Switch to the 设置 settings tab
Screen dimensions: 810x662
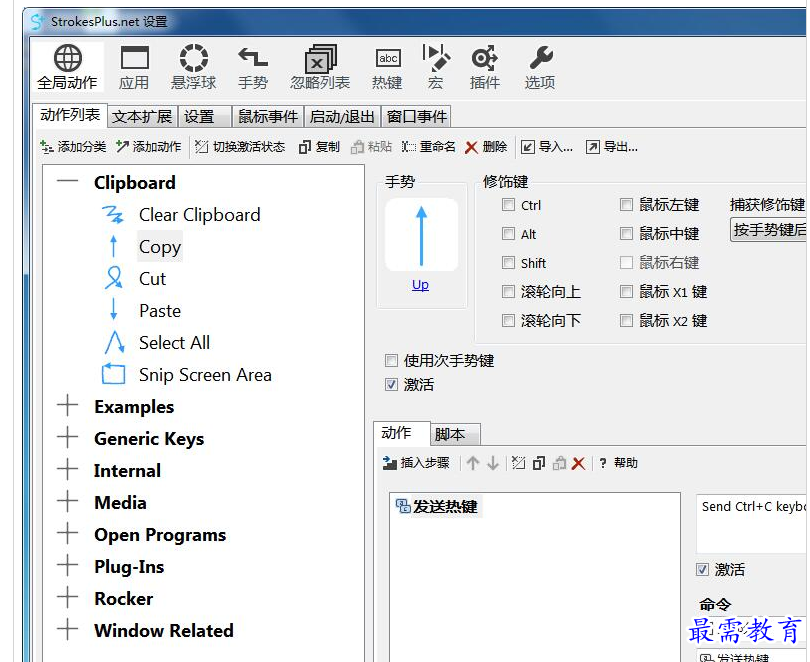pos(205,117)
